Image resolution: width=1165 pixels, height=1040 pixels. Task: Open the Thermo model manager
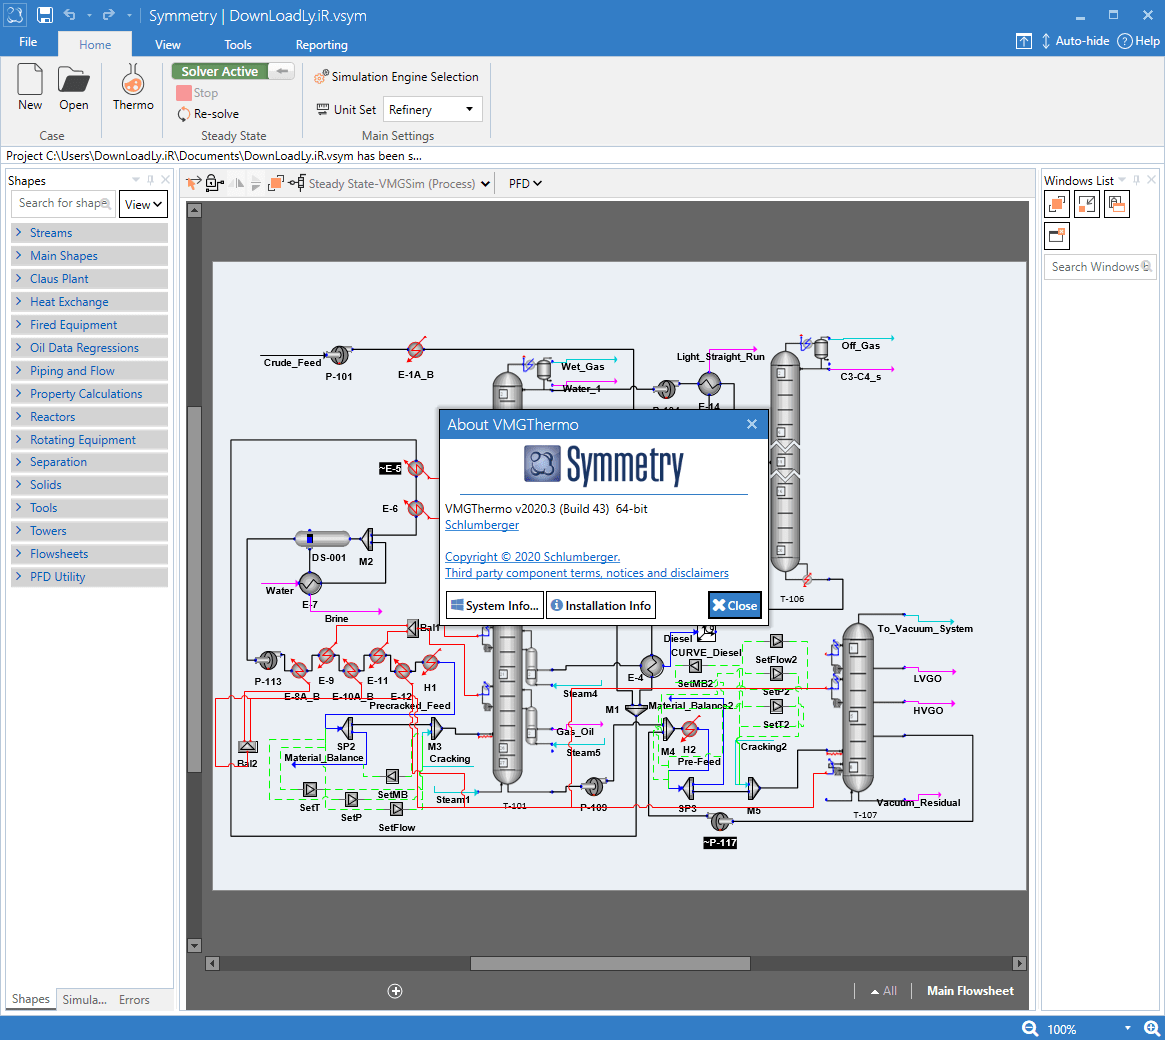[132, 86]
